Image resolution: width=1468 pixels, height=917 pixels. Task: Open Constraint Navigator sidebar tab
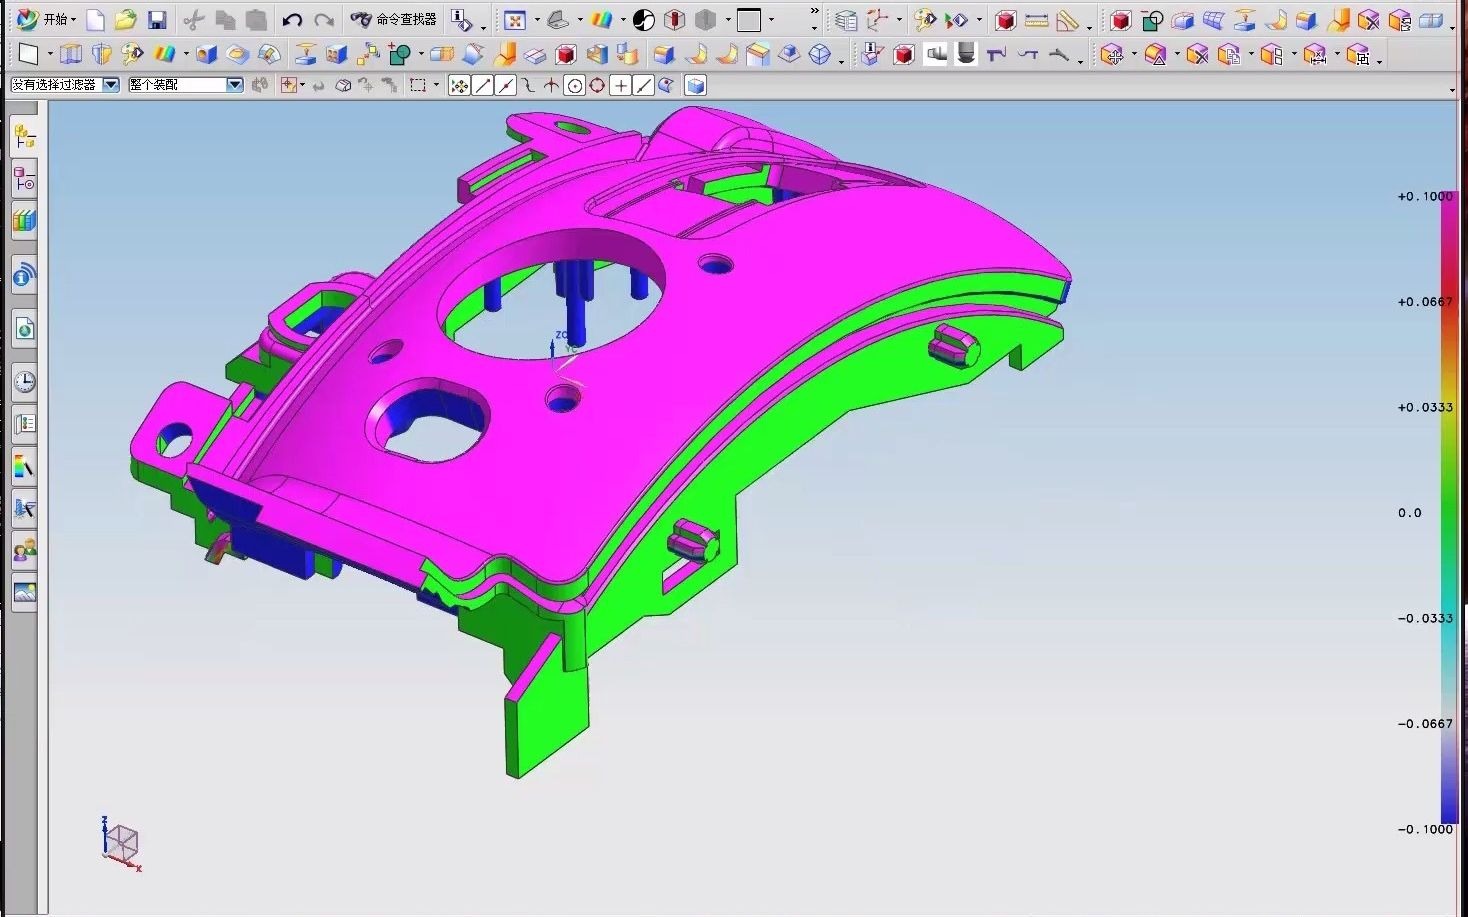[25, 179]
